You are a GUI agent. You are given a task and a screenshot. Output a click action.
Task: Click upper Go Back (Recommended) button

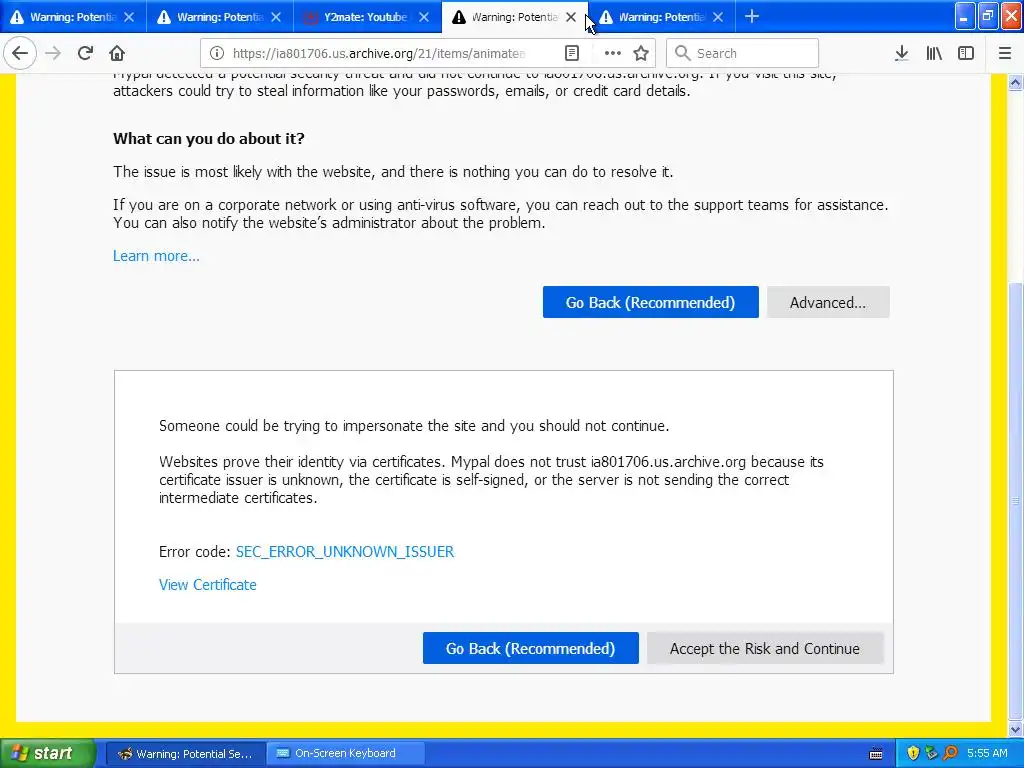[x=650, y=302]
